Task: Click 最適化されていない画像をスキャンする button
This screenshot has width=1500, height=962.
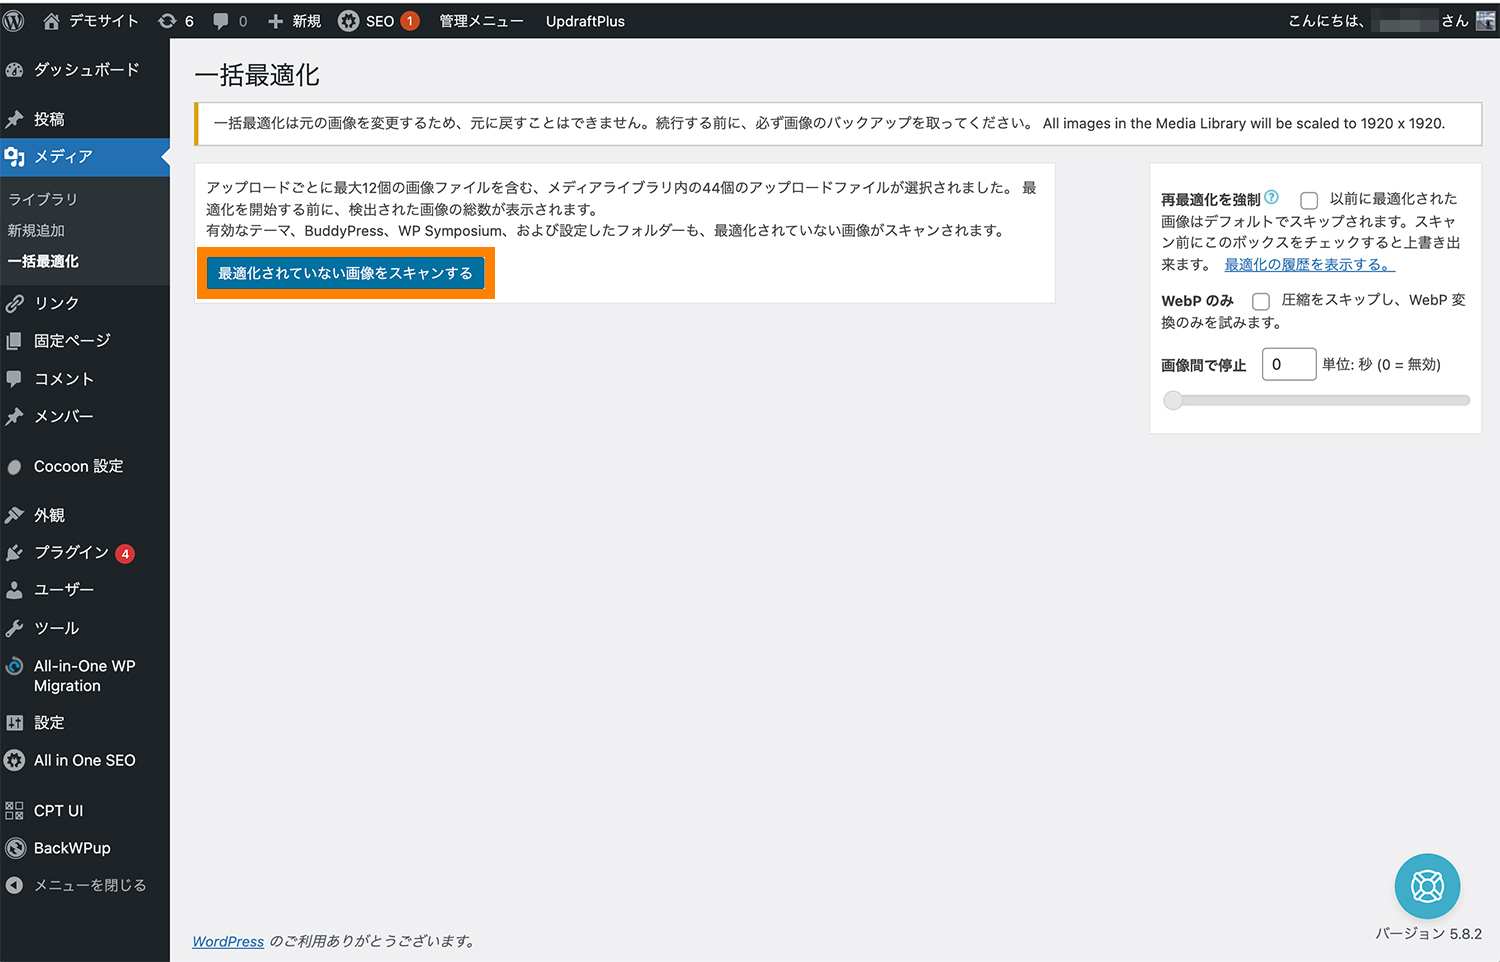Action: point(345,272)
